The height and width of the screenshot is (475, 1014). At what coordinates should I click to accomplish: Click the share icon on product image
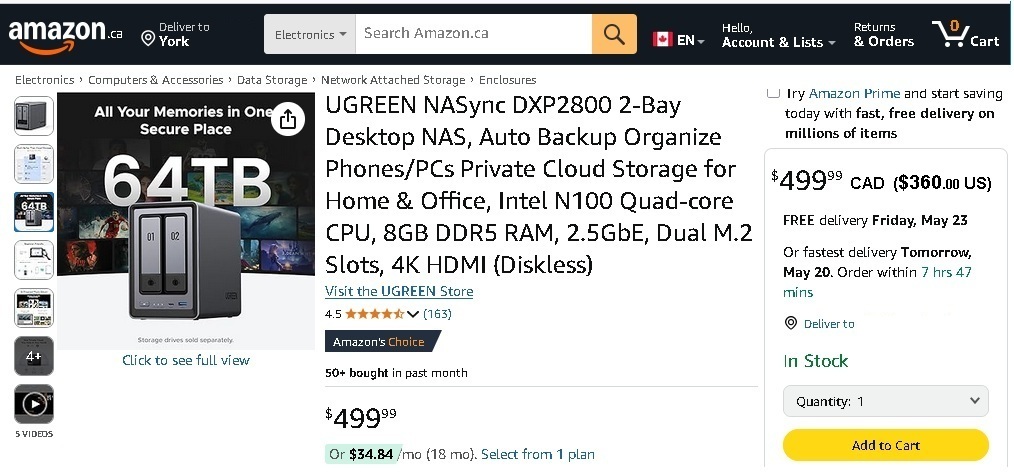(x=288, y=120)
